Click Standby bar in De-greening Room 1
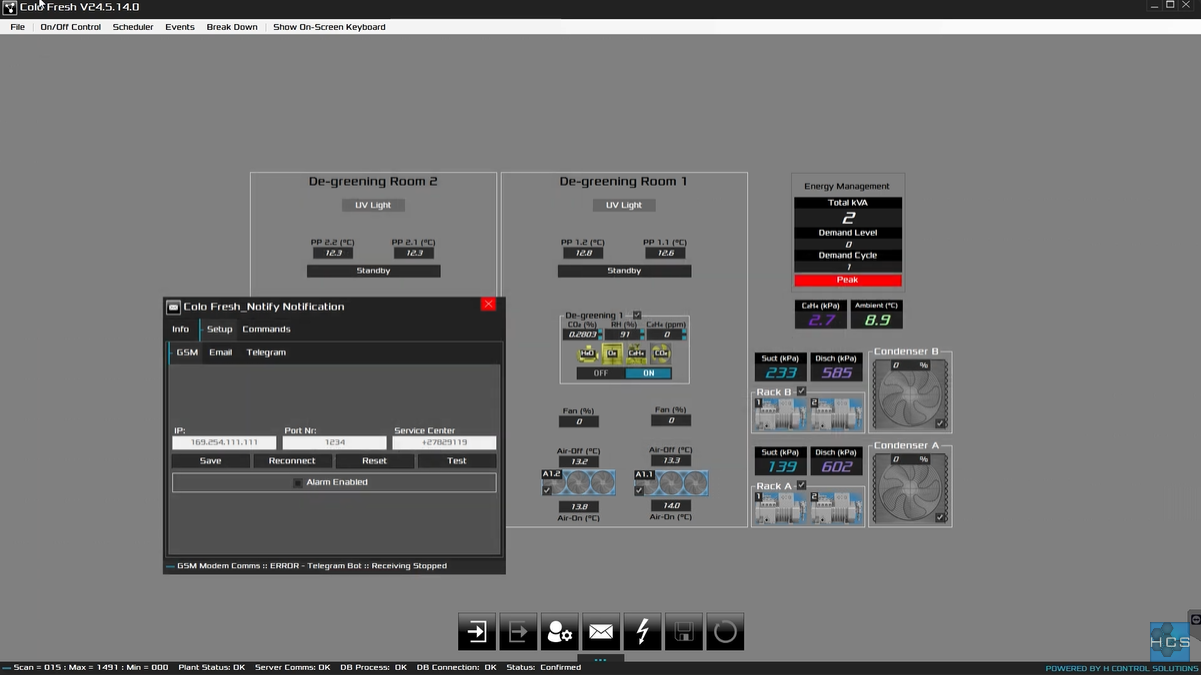Viewport: 1201px width, 675px height. tap(624, 271)
